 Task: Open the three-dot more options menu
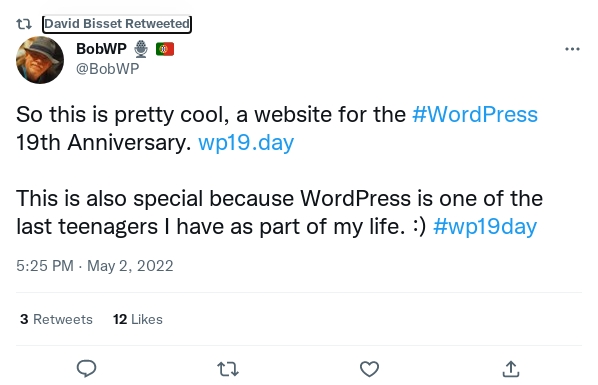pyautogui.click(x=572, y=49)
